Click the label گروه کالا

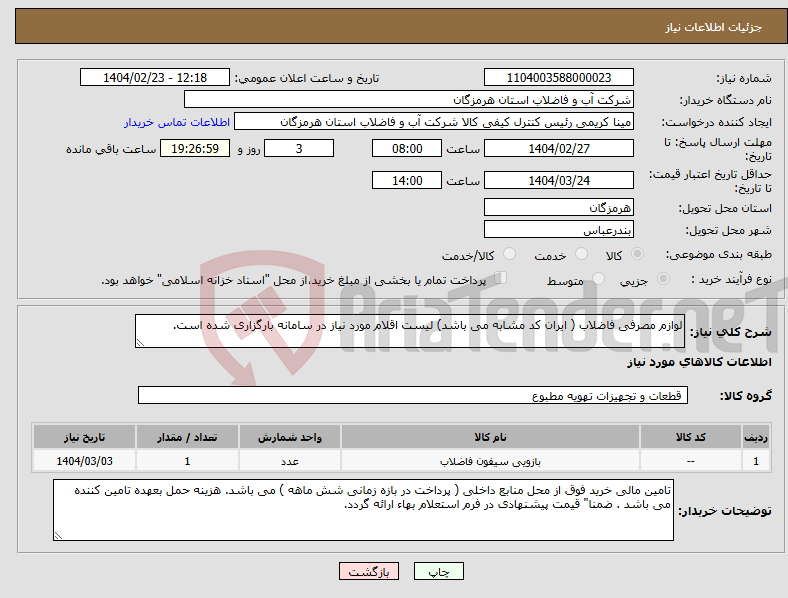[746, 396]
